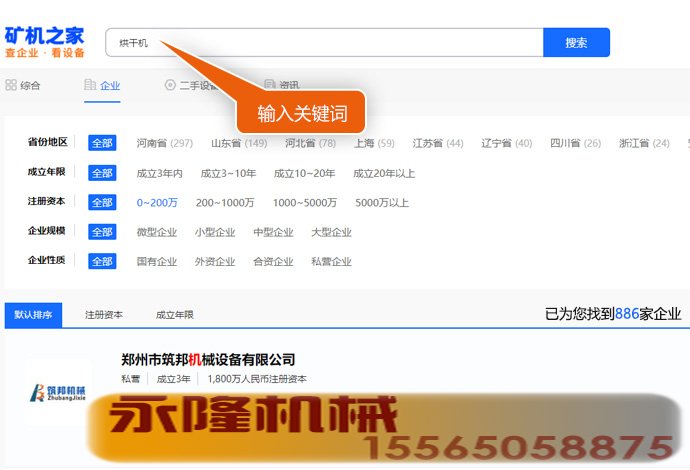The height and width of the screenshot is (470, 690).
Task: Filter by 江苏省 (44)
Action: (x=438, y=143)
